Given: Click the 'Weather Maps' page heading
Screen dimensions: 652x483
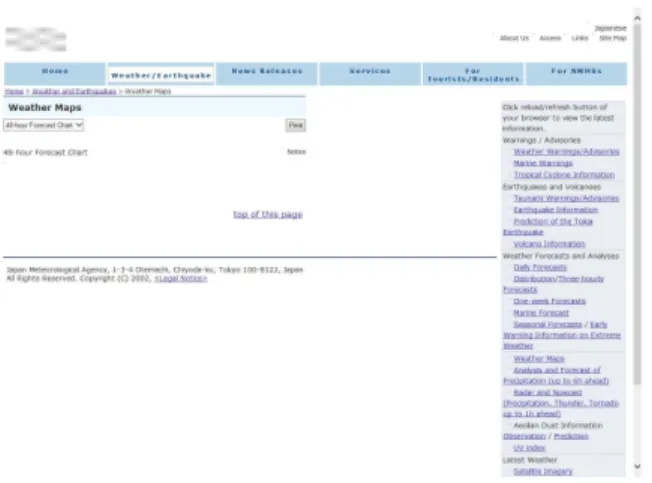Looking at the screenshot, I should 45,108.
